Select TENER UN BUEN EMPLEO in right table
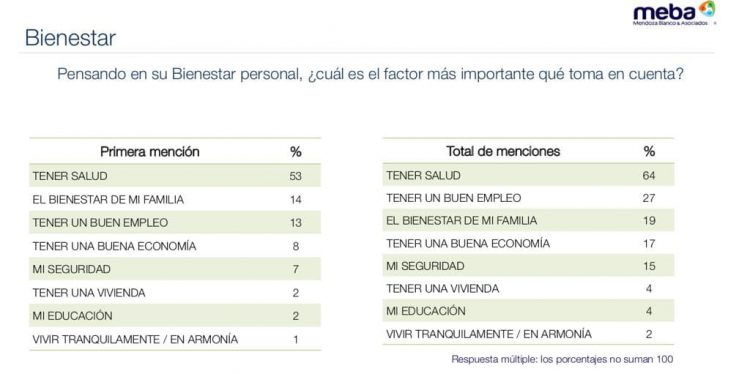Viewport: 750px width, 374px height. pyautogui.click(x=453, y=198)
